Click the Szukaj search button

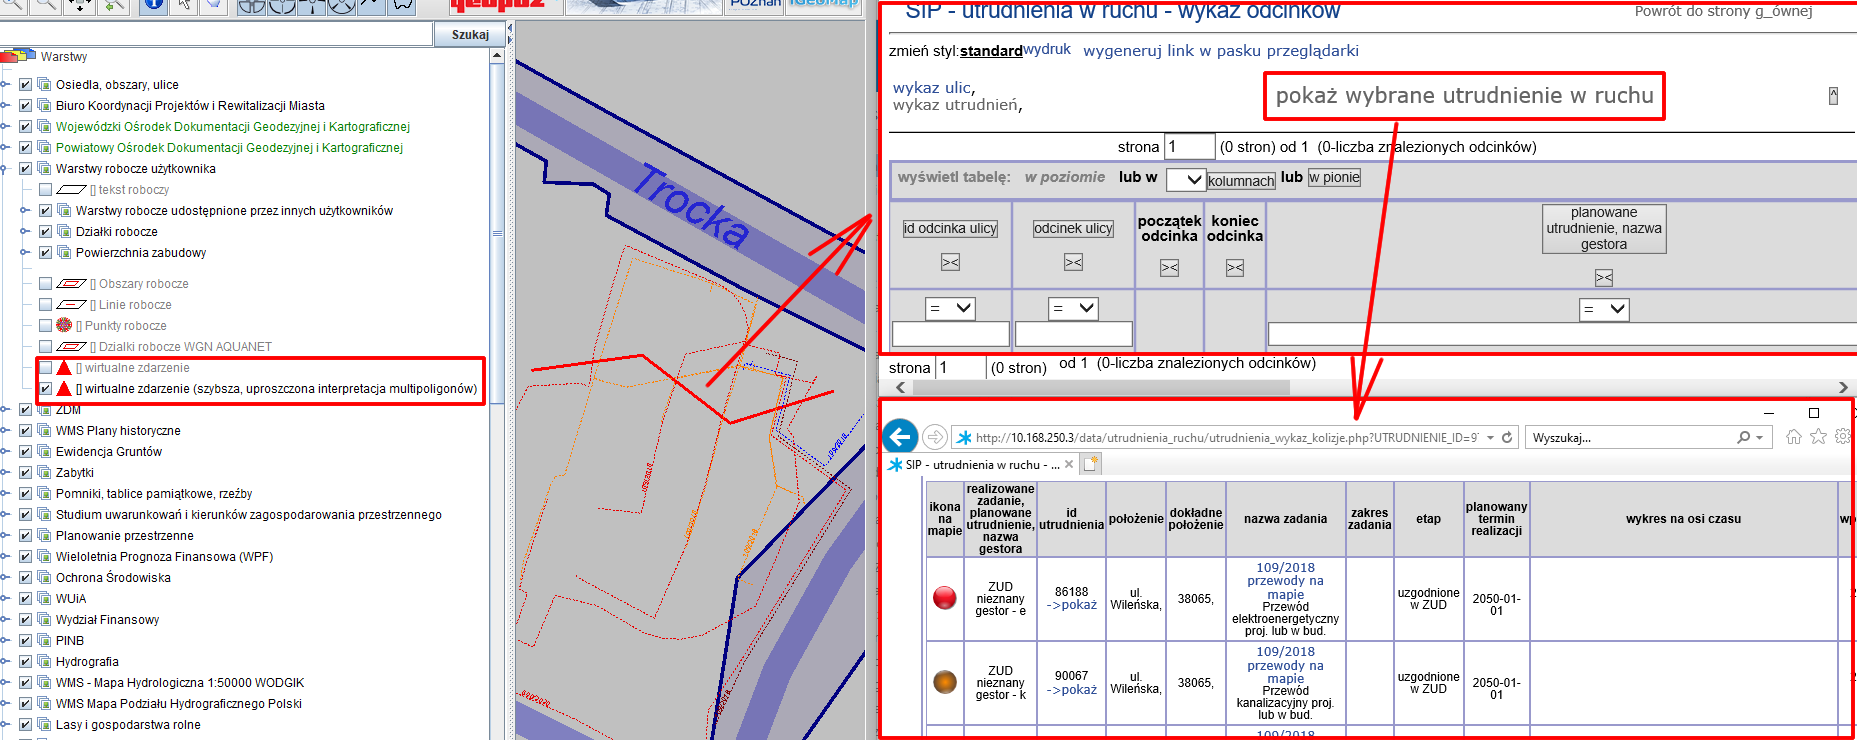[x=470, y=35]
